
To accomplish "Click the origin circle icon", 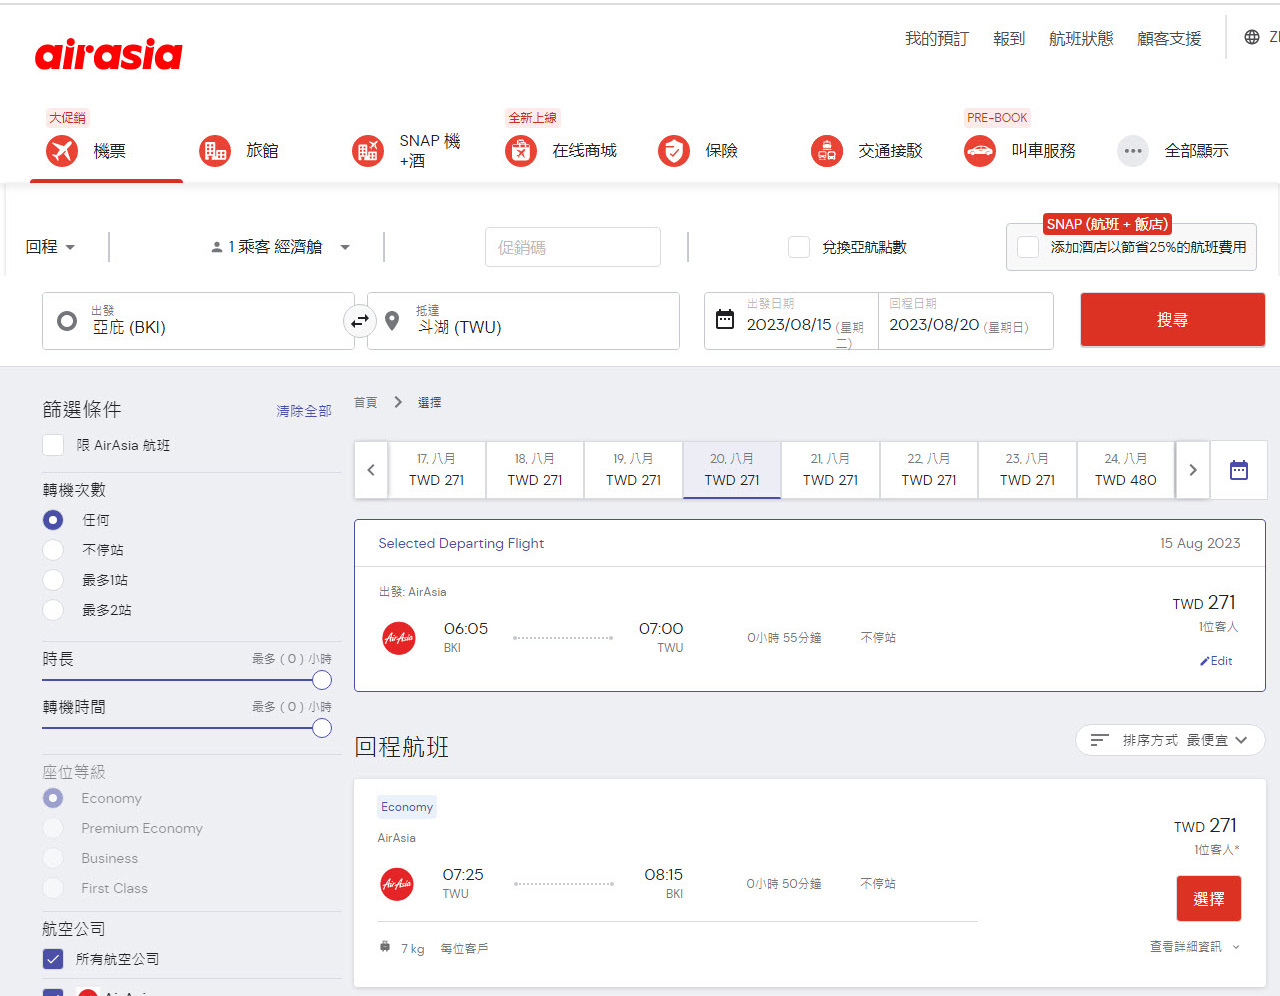I will pos(67,321).
